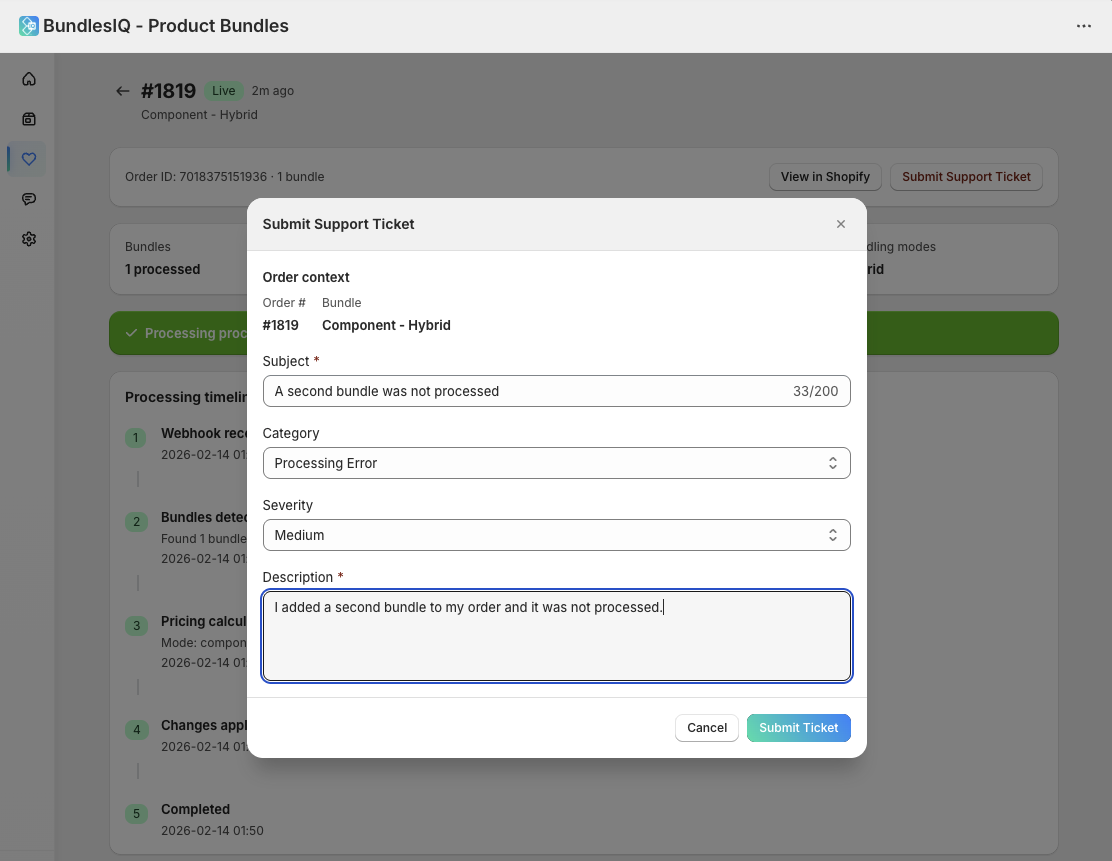Submit the ticket with the Submit Ticket button
Screen dimensions: 1112x861
pos(798,728)
